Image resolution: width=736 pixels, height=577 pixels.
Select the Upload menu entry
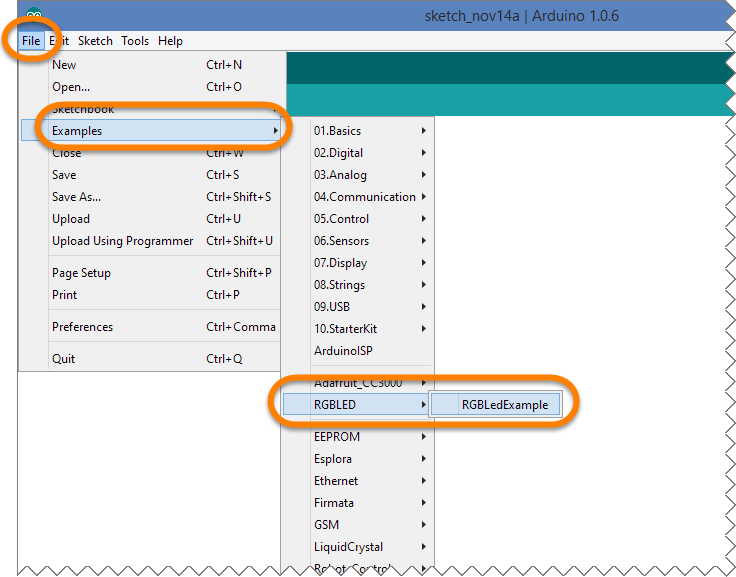pos(151,219)
